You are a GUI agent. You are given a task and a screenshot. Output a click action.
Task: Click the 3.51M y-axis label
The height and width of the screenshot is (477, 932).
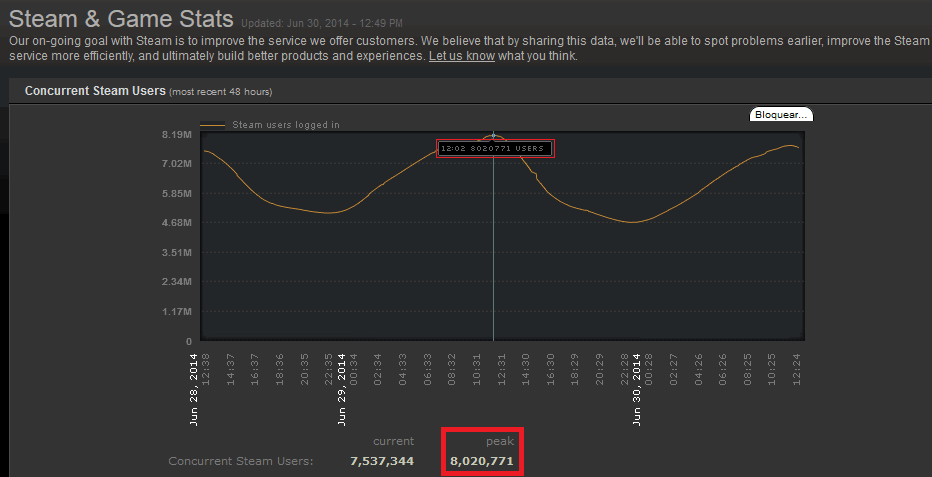tap(177, 252)
